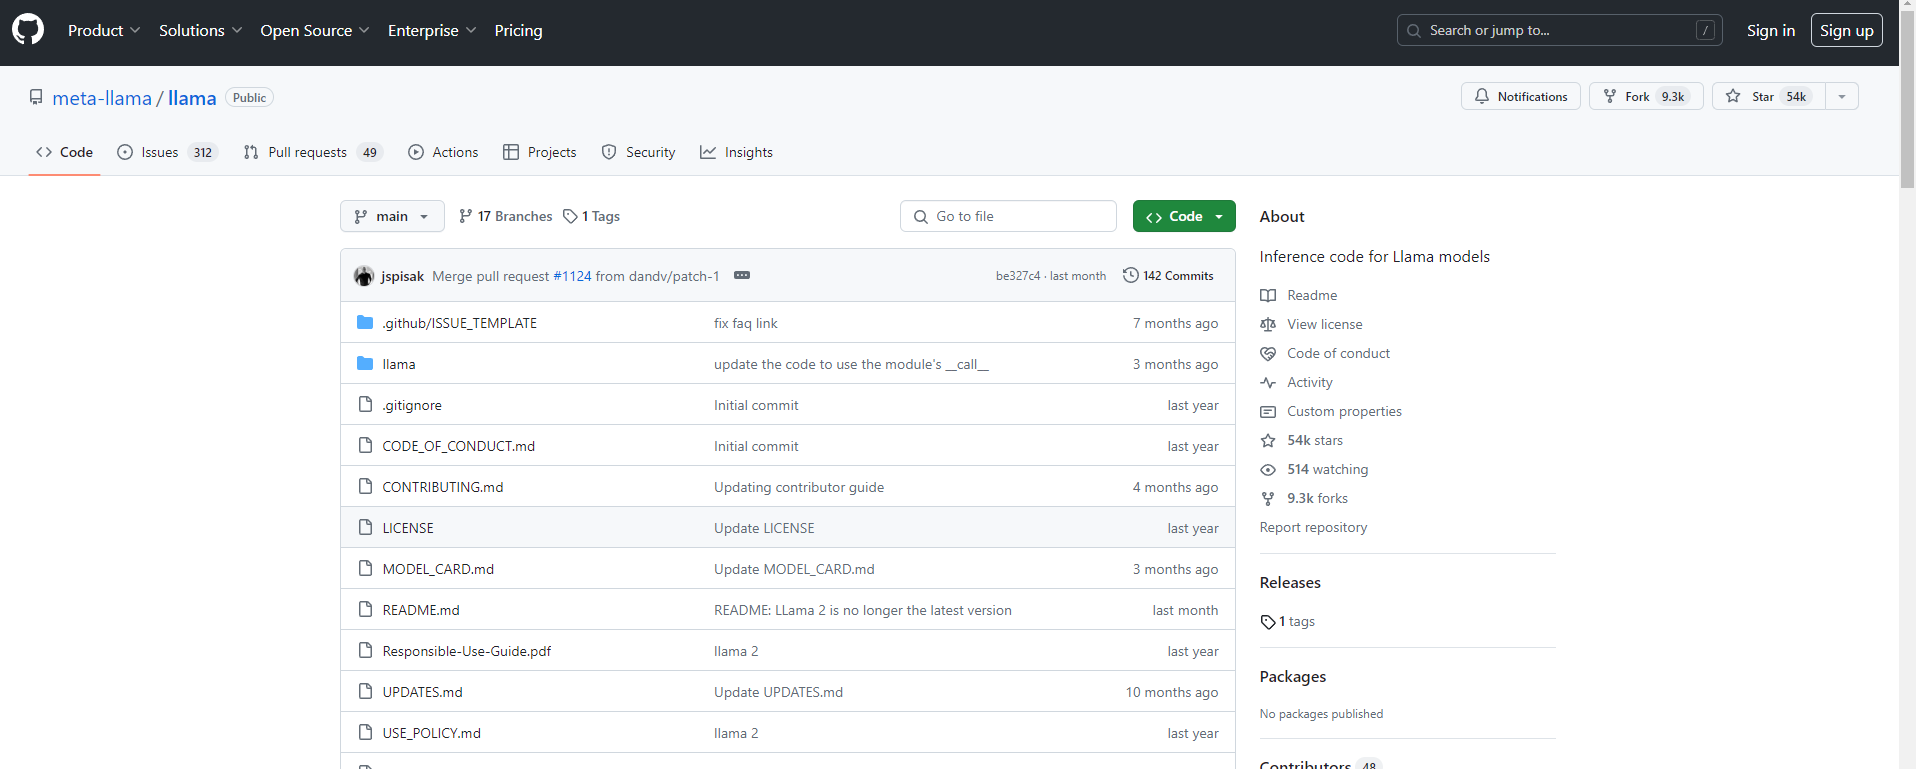Open the Code of conduct link
The height and width of the screenshot is (769, 1916).
[1338, 353]
